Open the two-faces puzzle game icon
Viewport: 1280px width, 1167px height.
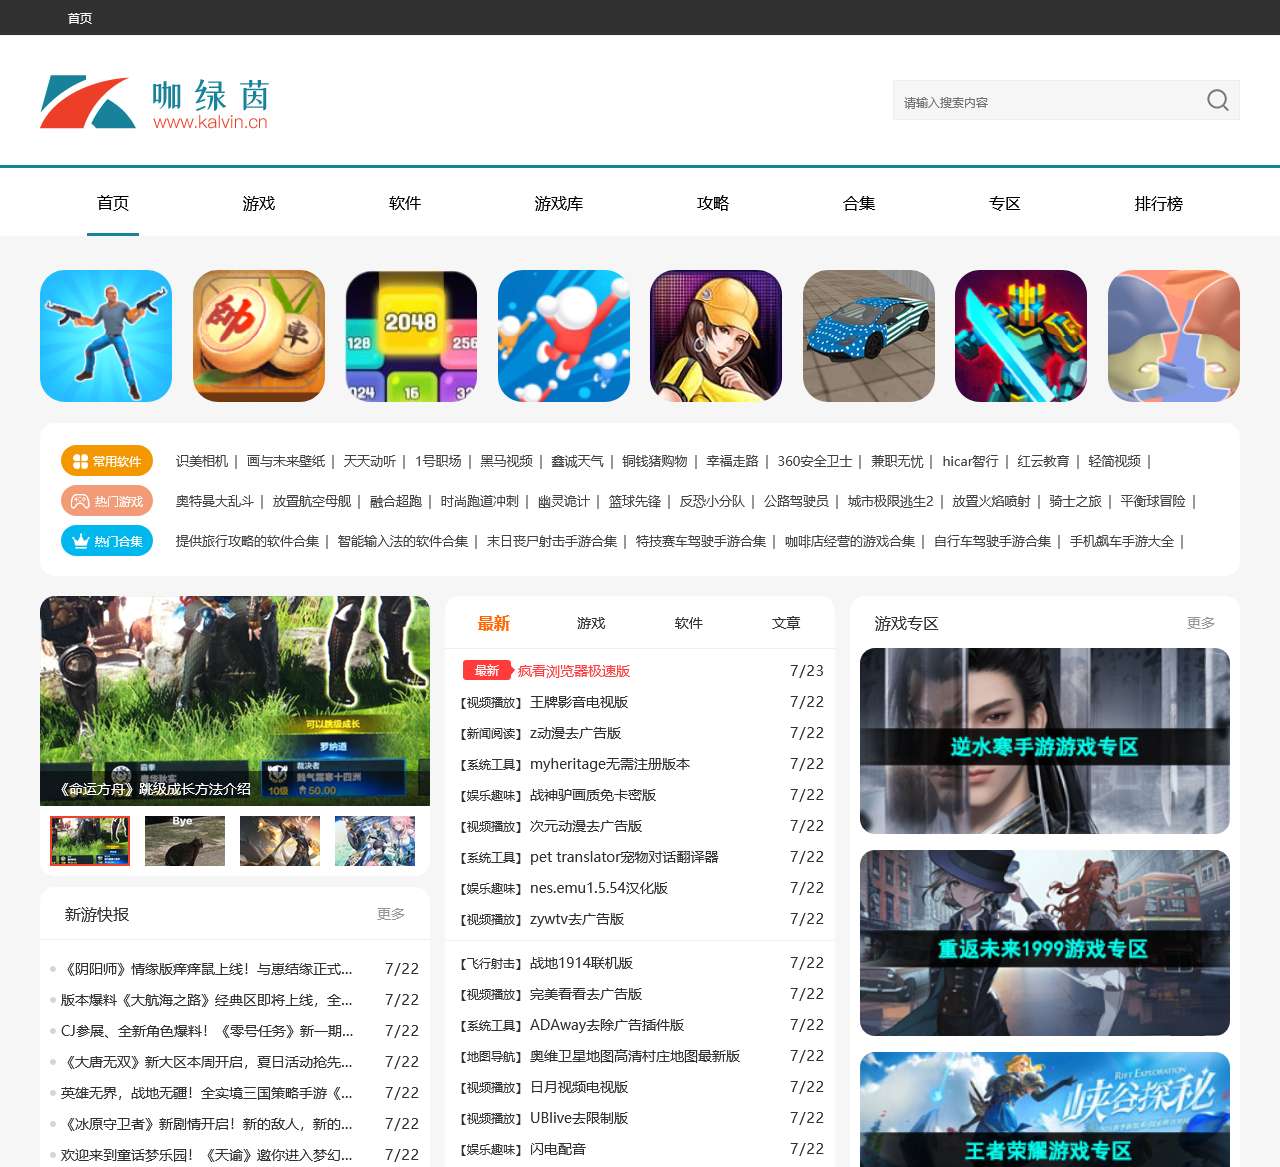1174,336
